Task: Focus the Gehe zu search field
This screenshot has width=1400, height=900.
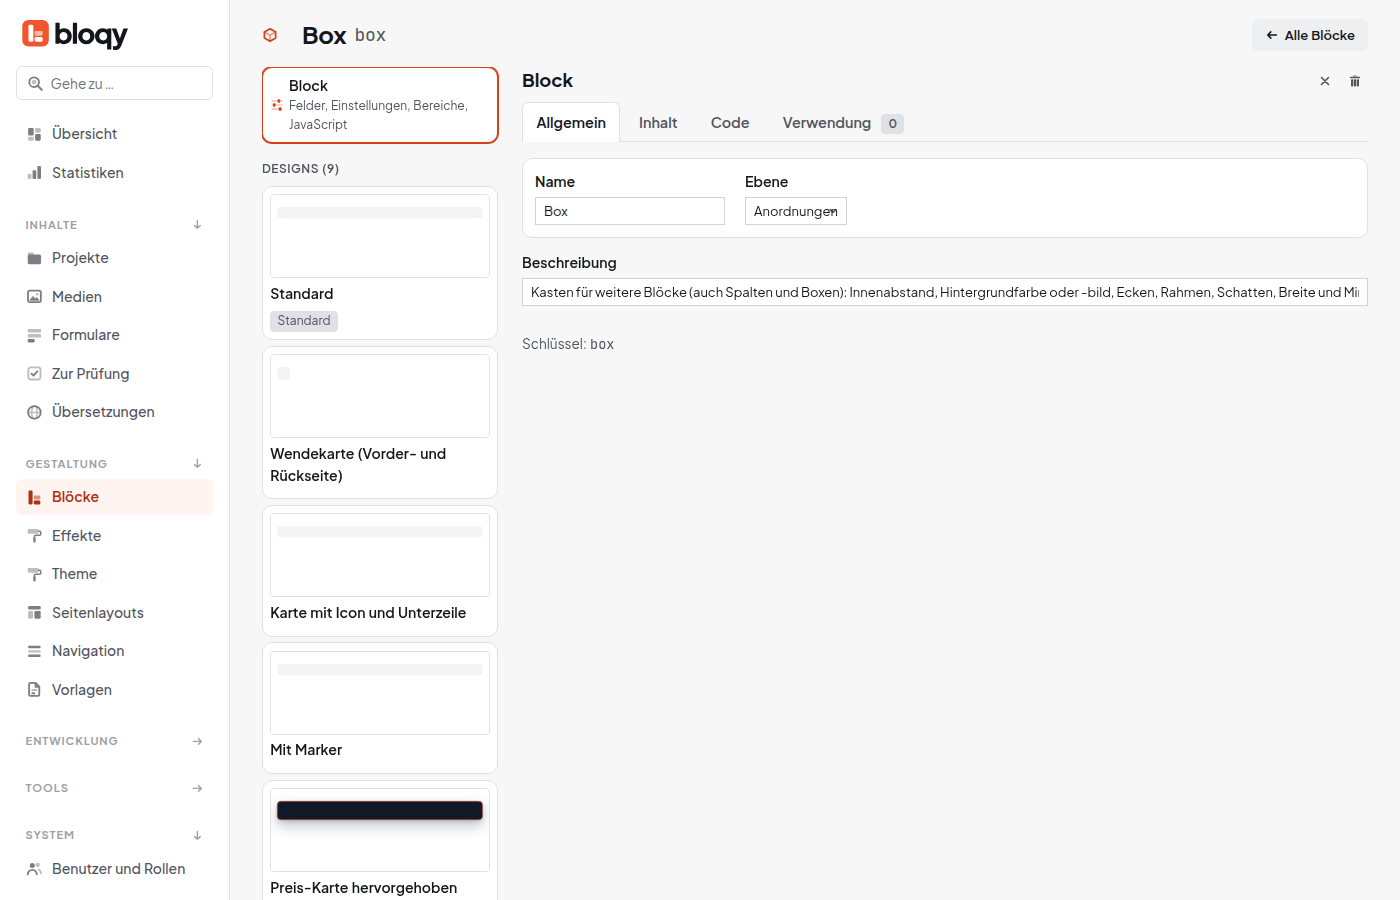Action: [114, 83]
